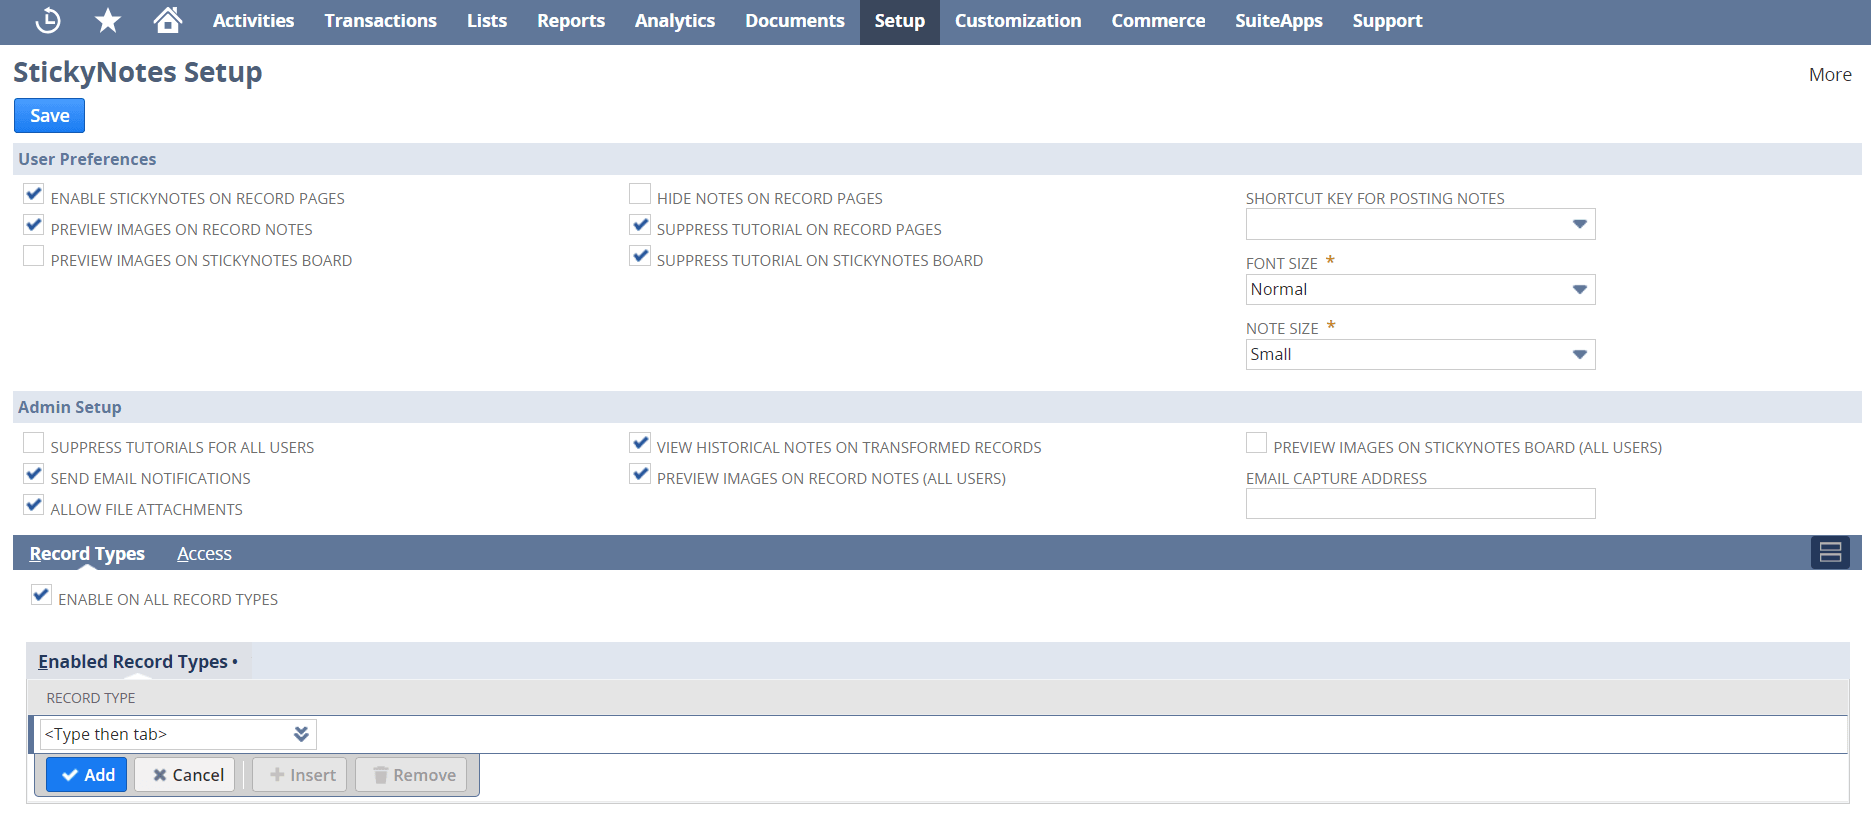Click the Insert row button
The image size is (1871, 824).
[301, 775]
